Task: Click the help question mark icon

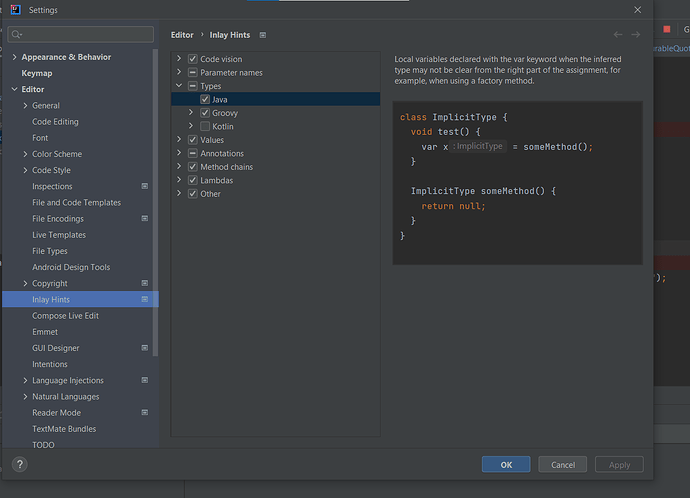Action: [x=19, y=464]
